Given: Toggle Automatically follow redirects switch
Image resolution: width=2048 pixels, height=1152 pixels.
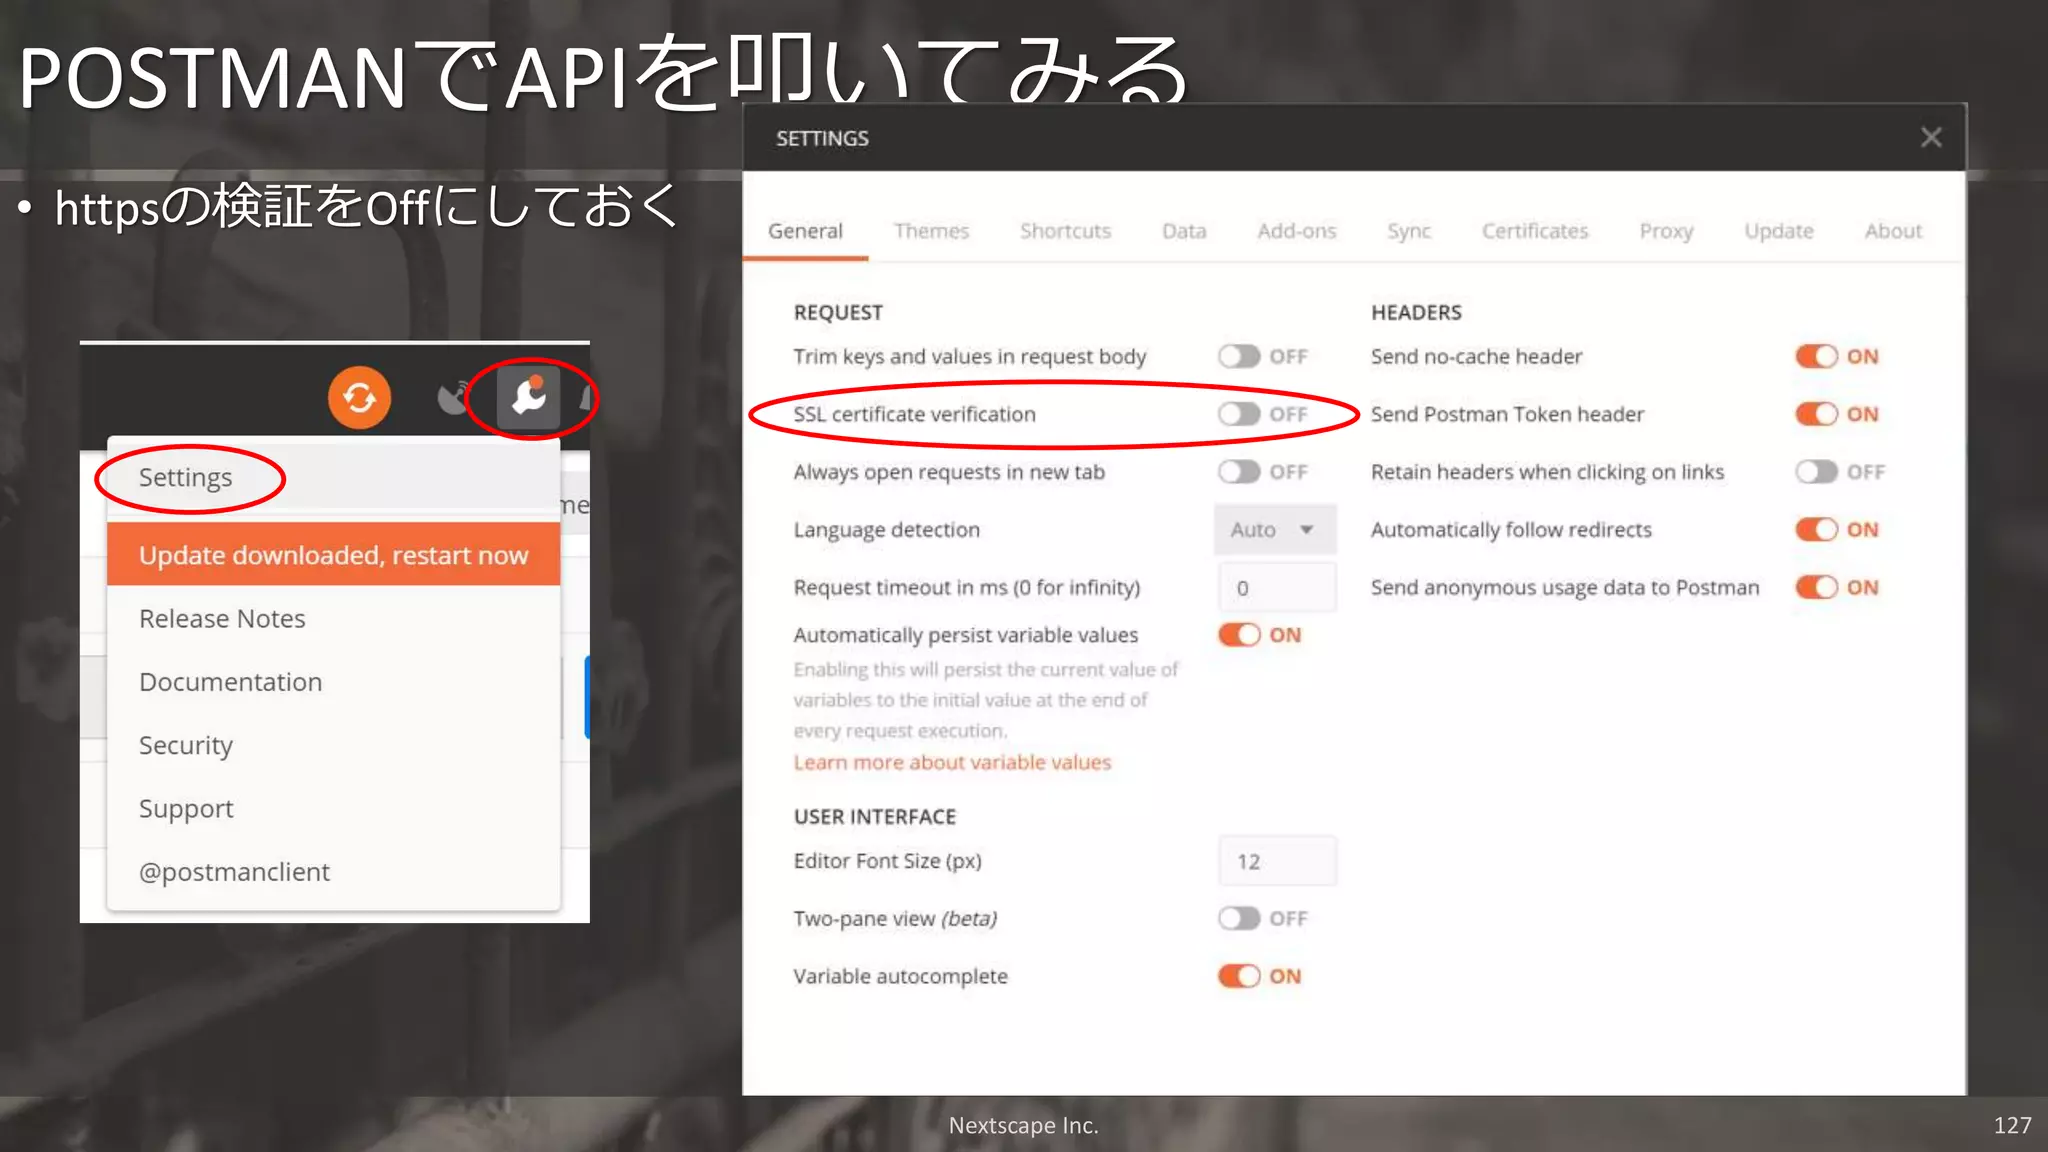Looking at the screenshot, I should 1817,529.
